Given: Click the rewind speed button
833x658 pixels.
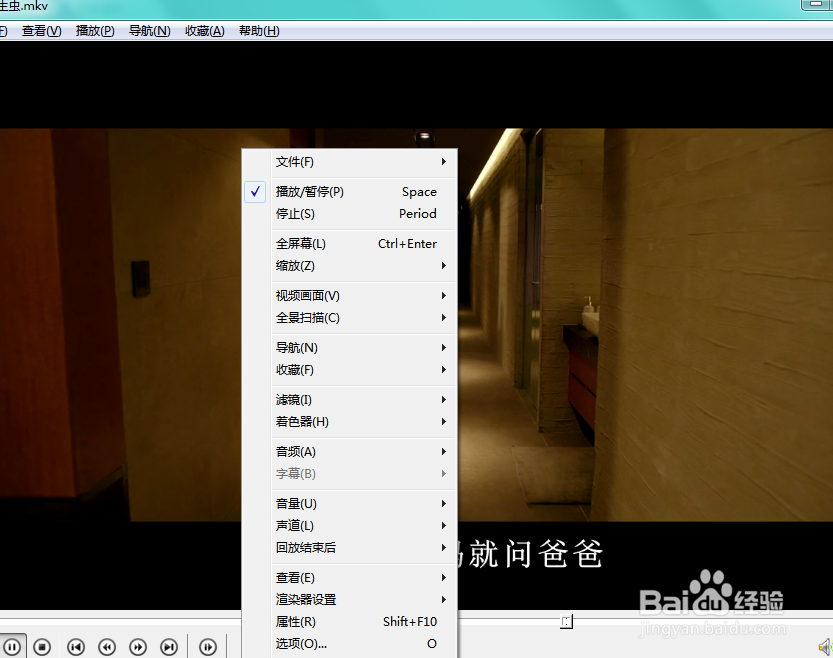Looking at the screenshot, I should 107,647.
